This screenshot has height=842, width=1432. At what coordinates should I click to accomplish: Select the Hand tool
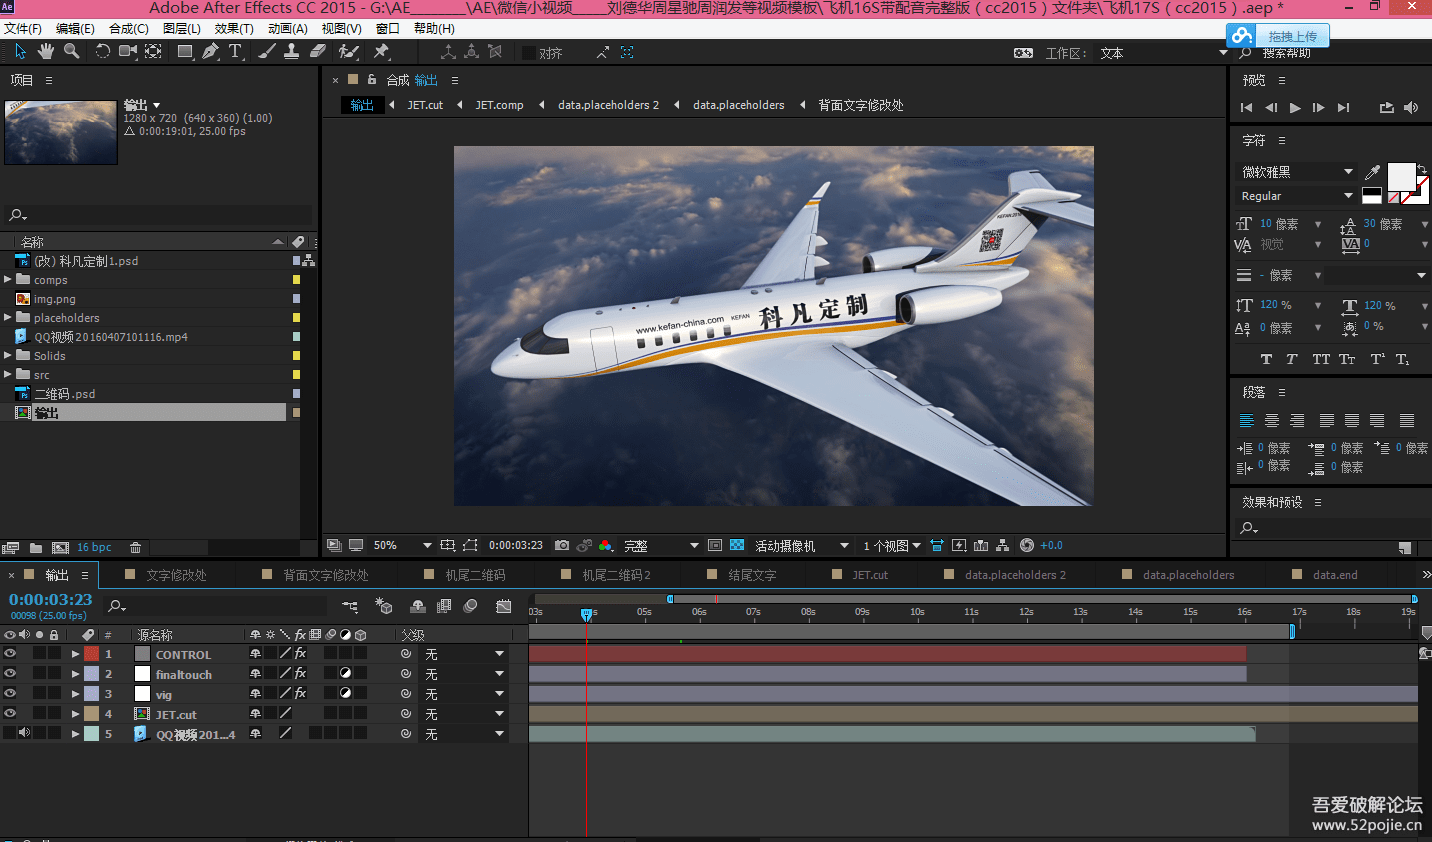click(x=46, y=51)
